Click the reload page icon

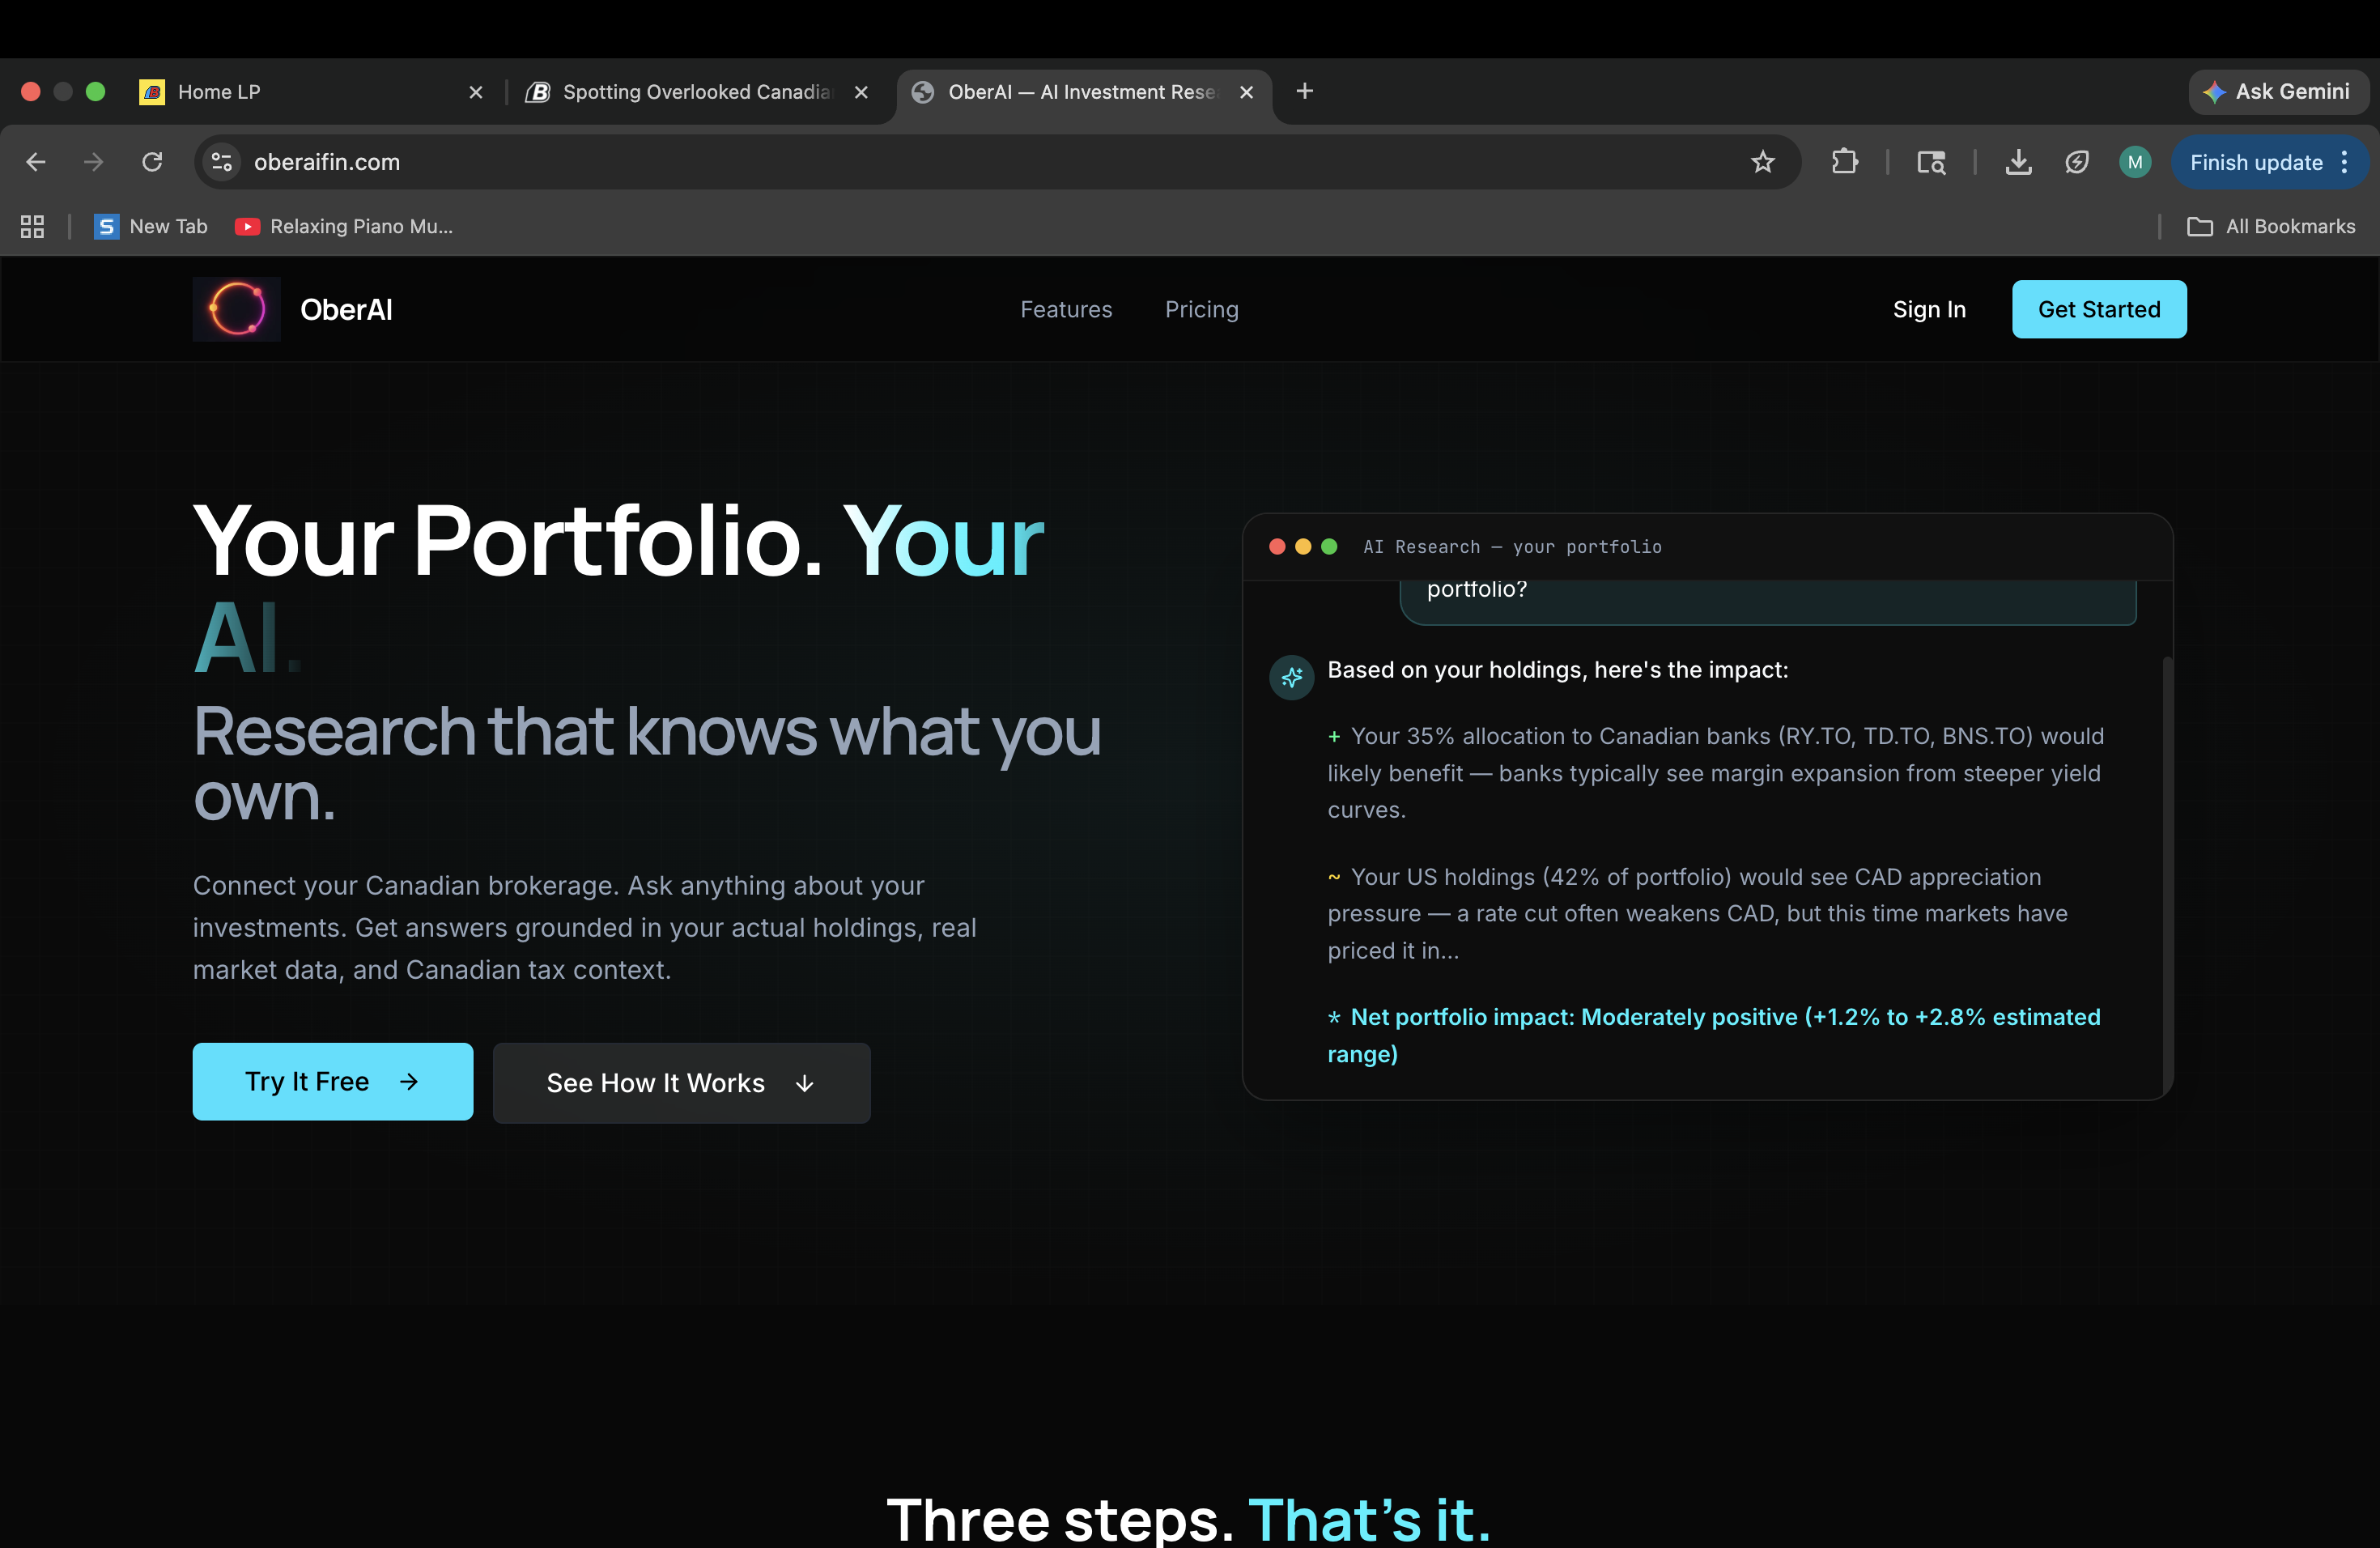point(152,162)
